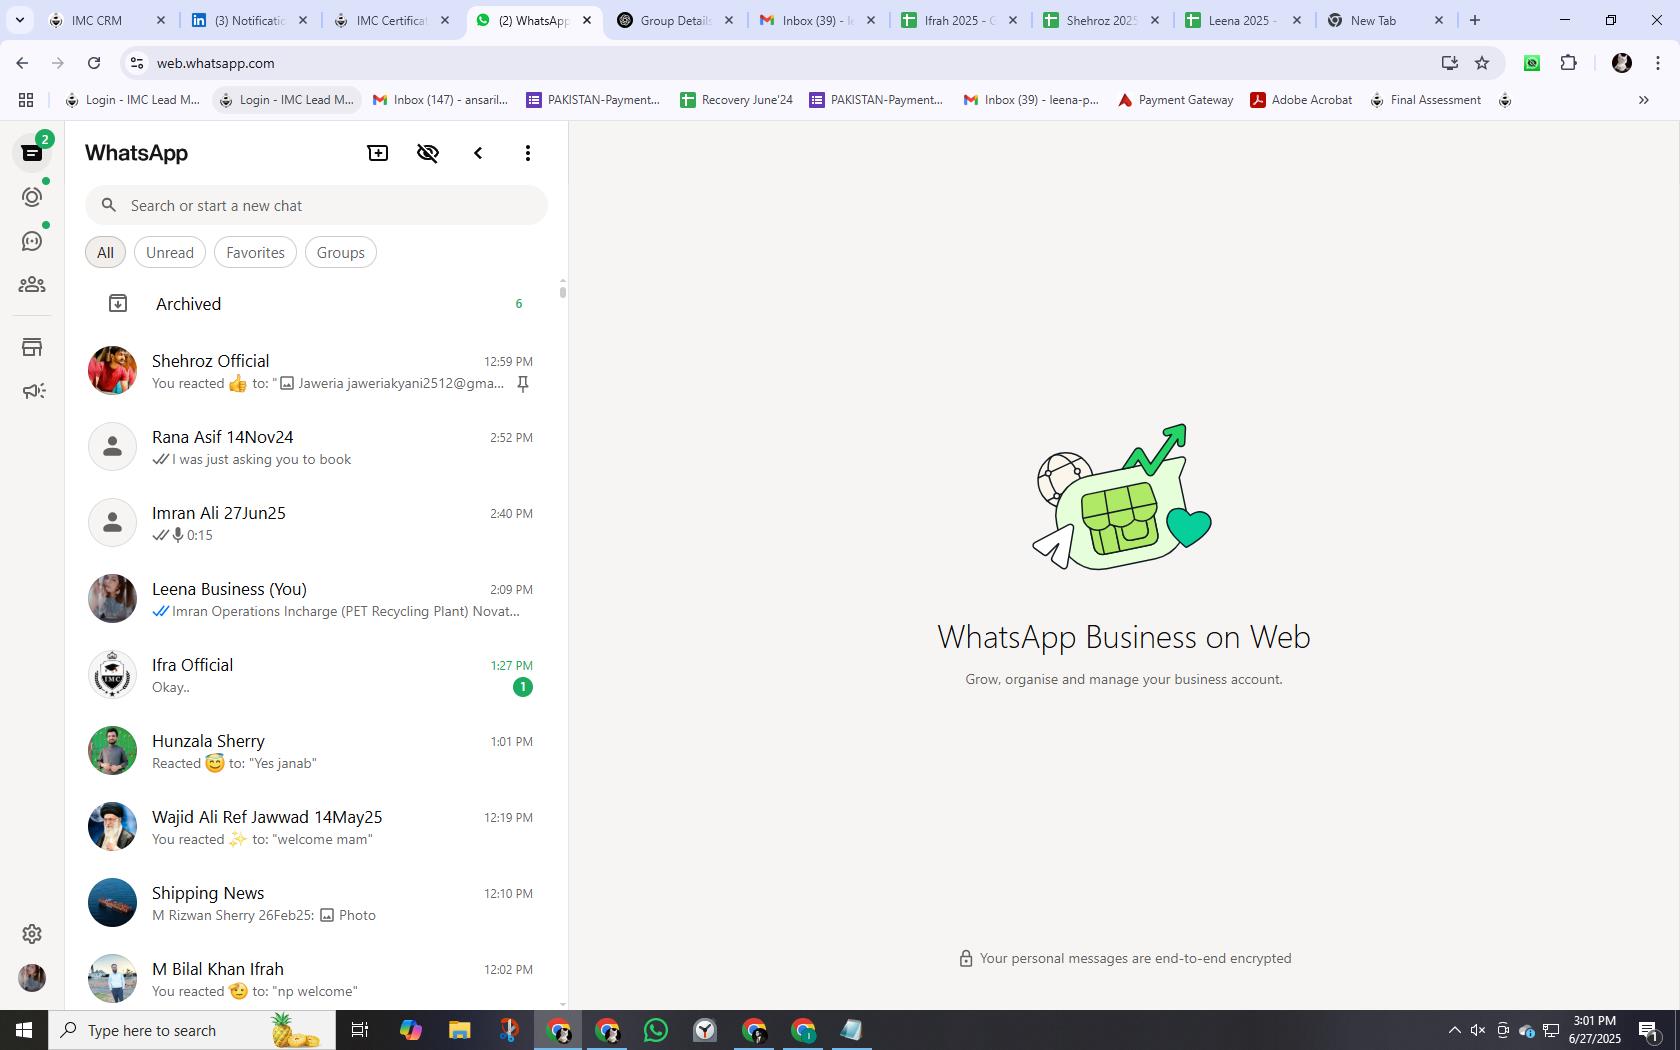
Task: Open Adobe Acrobat bookmark
Action: coord(1301,100)
